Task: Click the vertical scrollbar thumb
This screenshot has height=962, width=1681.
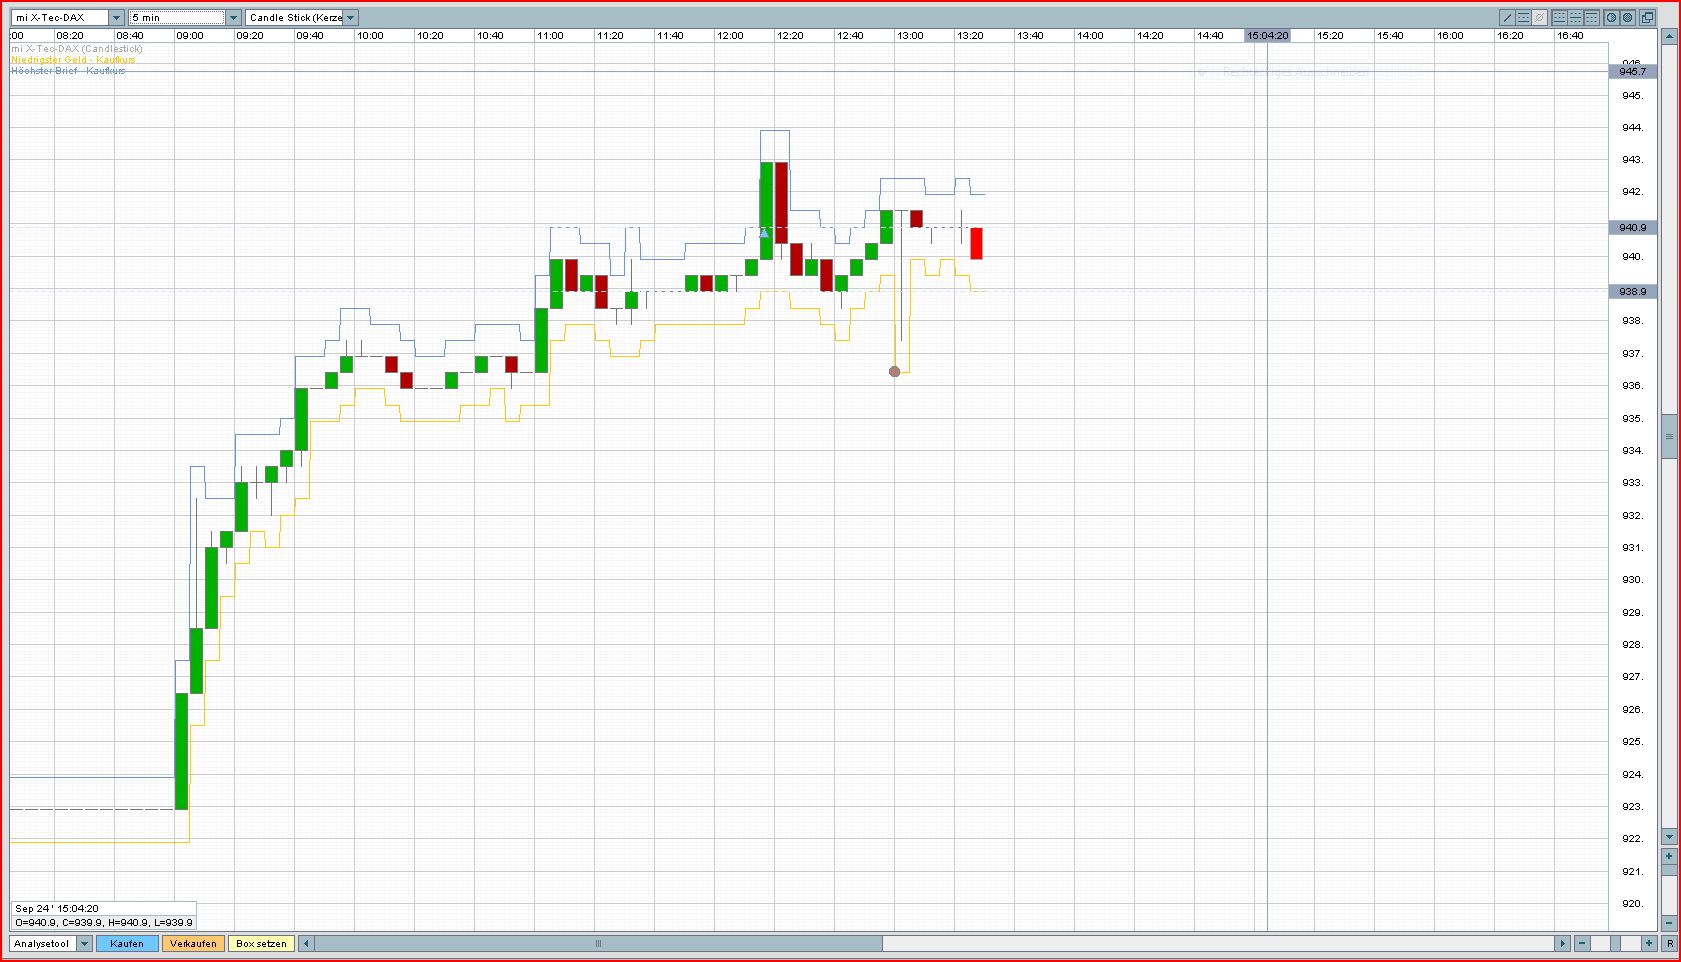Action: pyautogui.click(x=1669, y=436)
